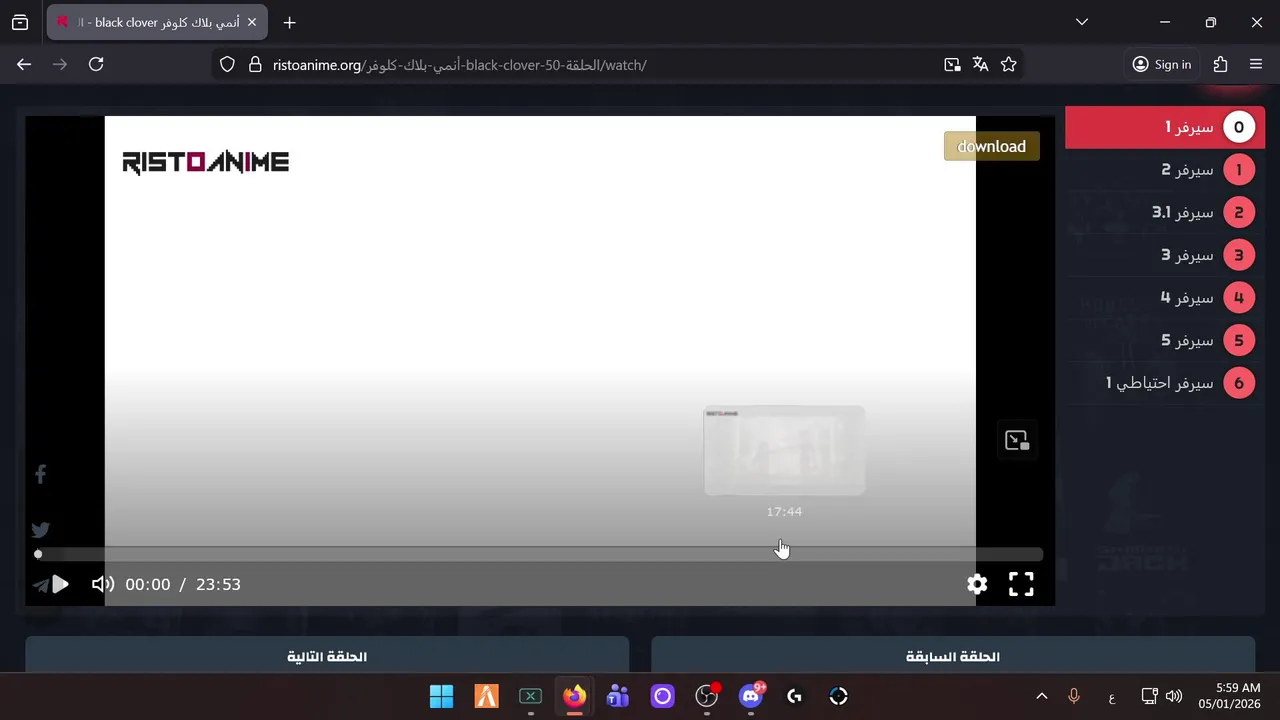This screenshot has width=1280, height=720.
Task: Toggle fullscreen mode for the video
Action: pyautogui.click(x=1021, y=584)
